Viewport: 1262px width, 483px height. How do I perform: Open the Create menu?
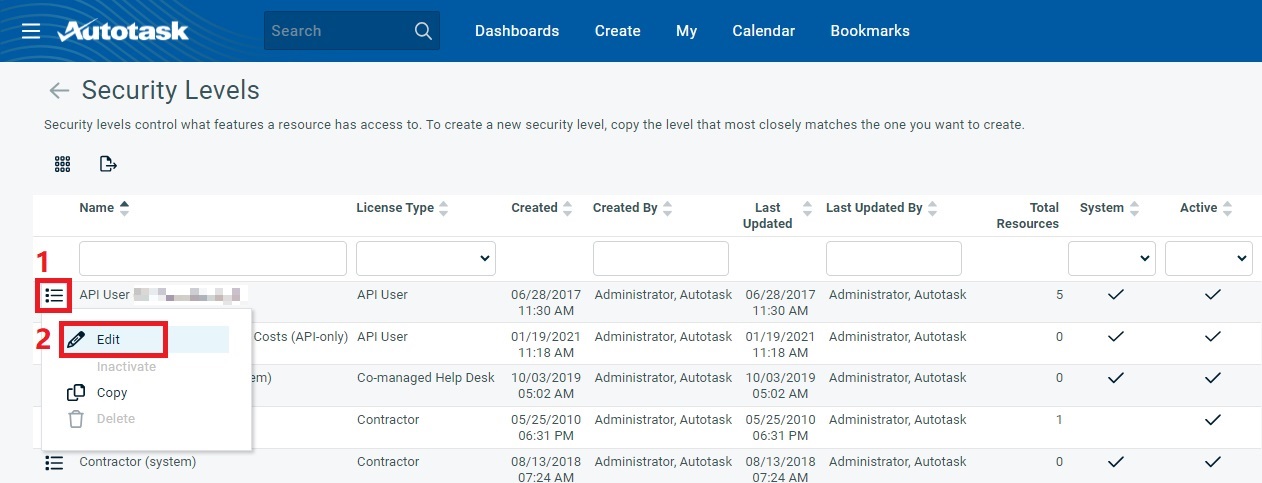(x=617, y=31)
